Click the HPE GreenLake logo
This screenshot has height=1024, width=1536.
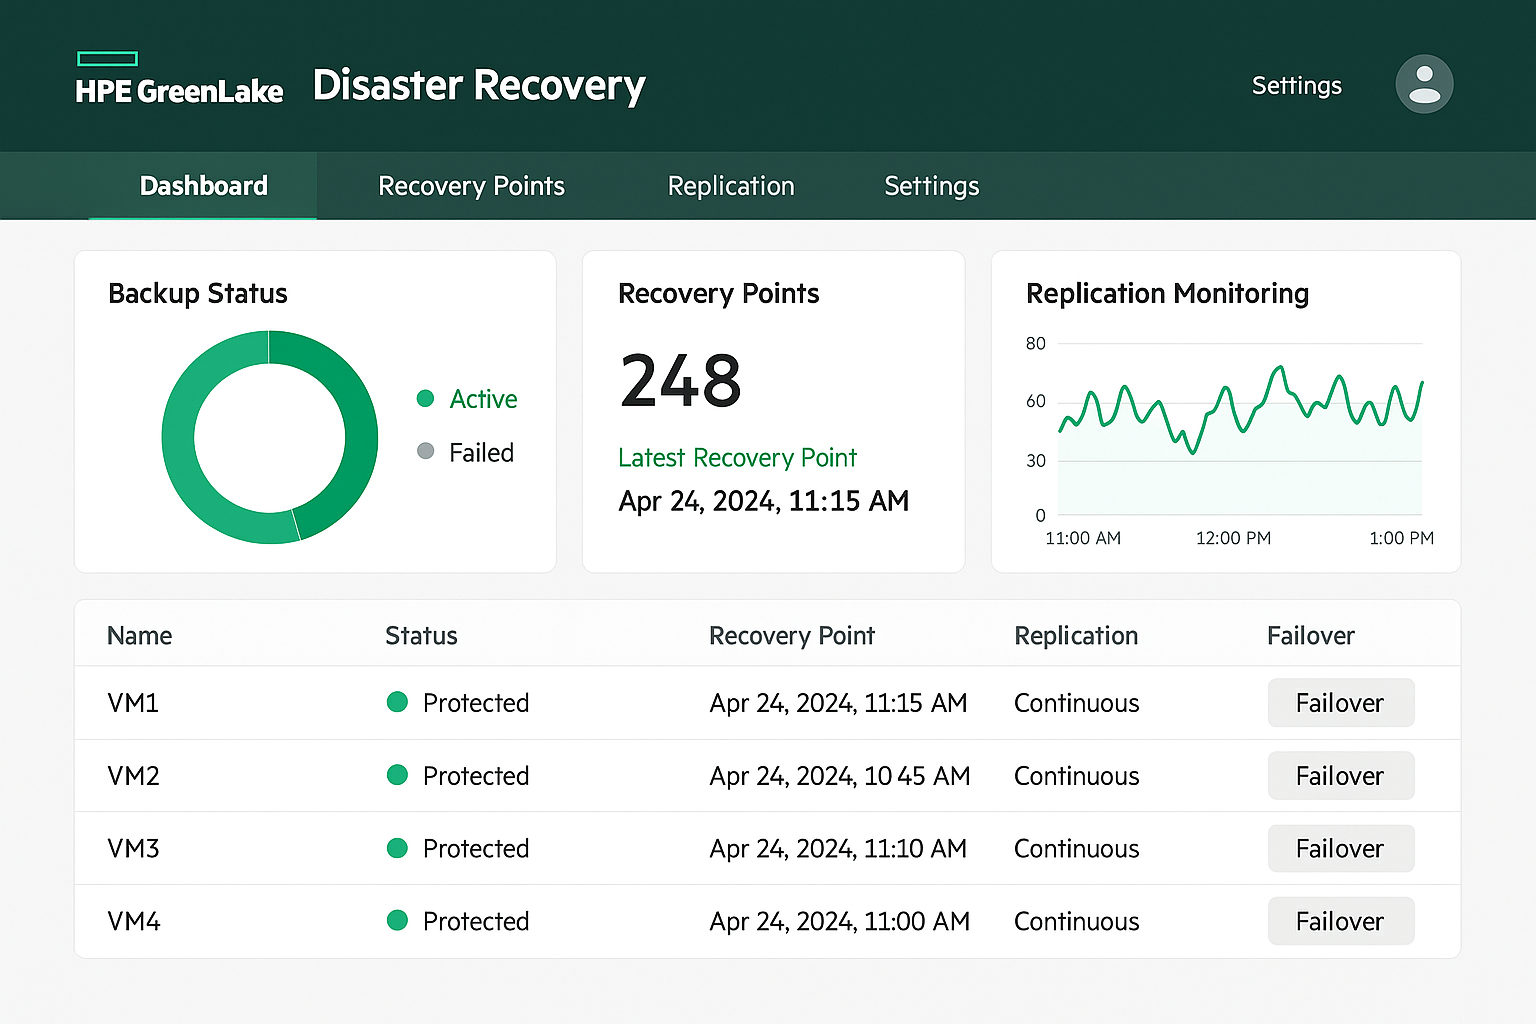(179, 80)
